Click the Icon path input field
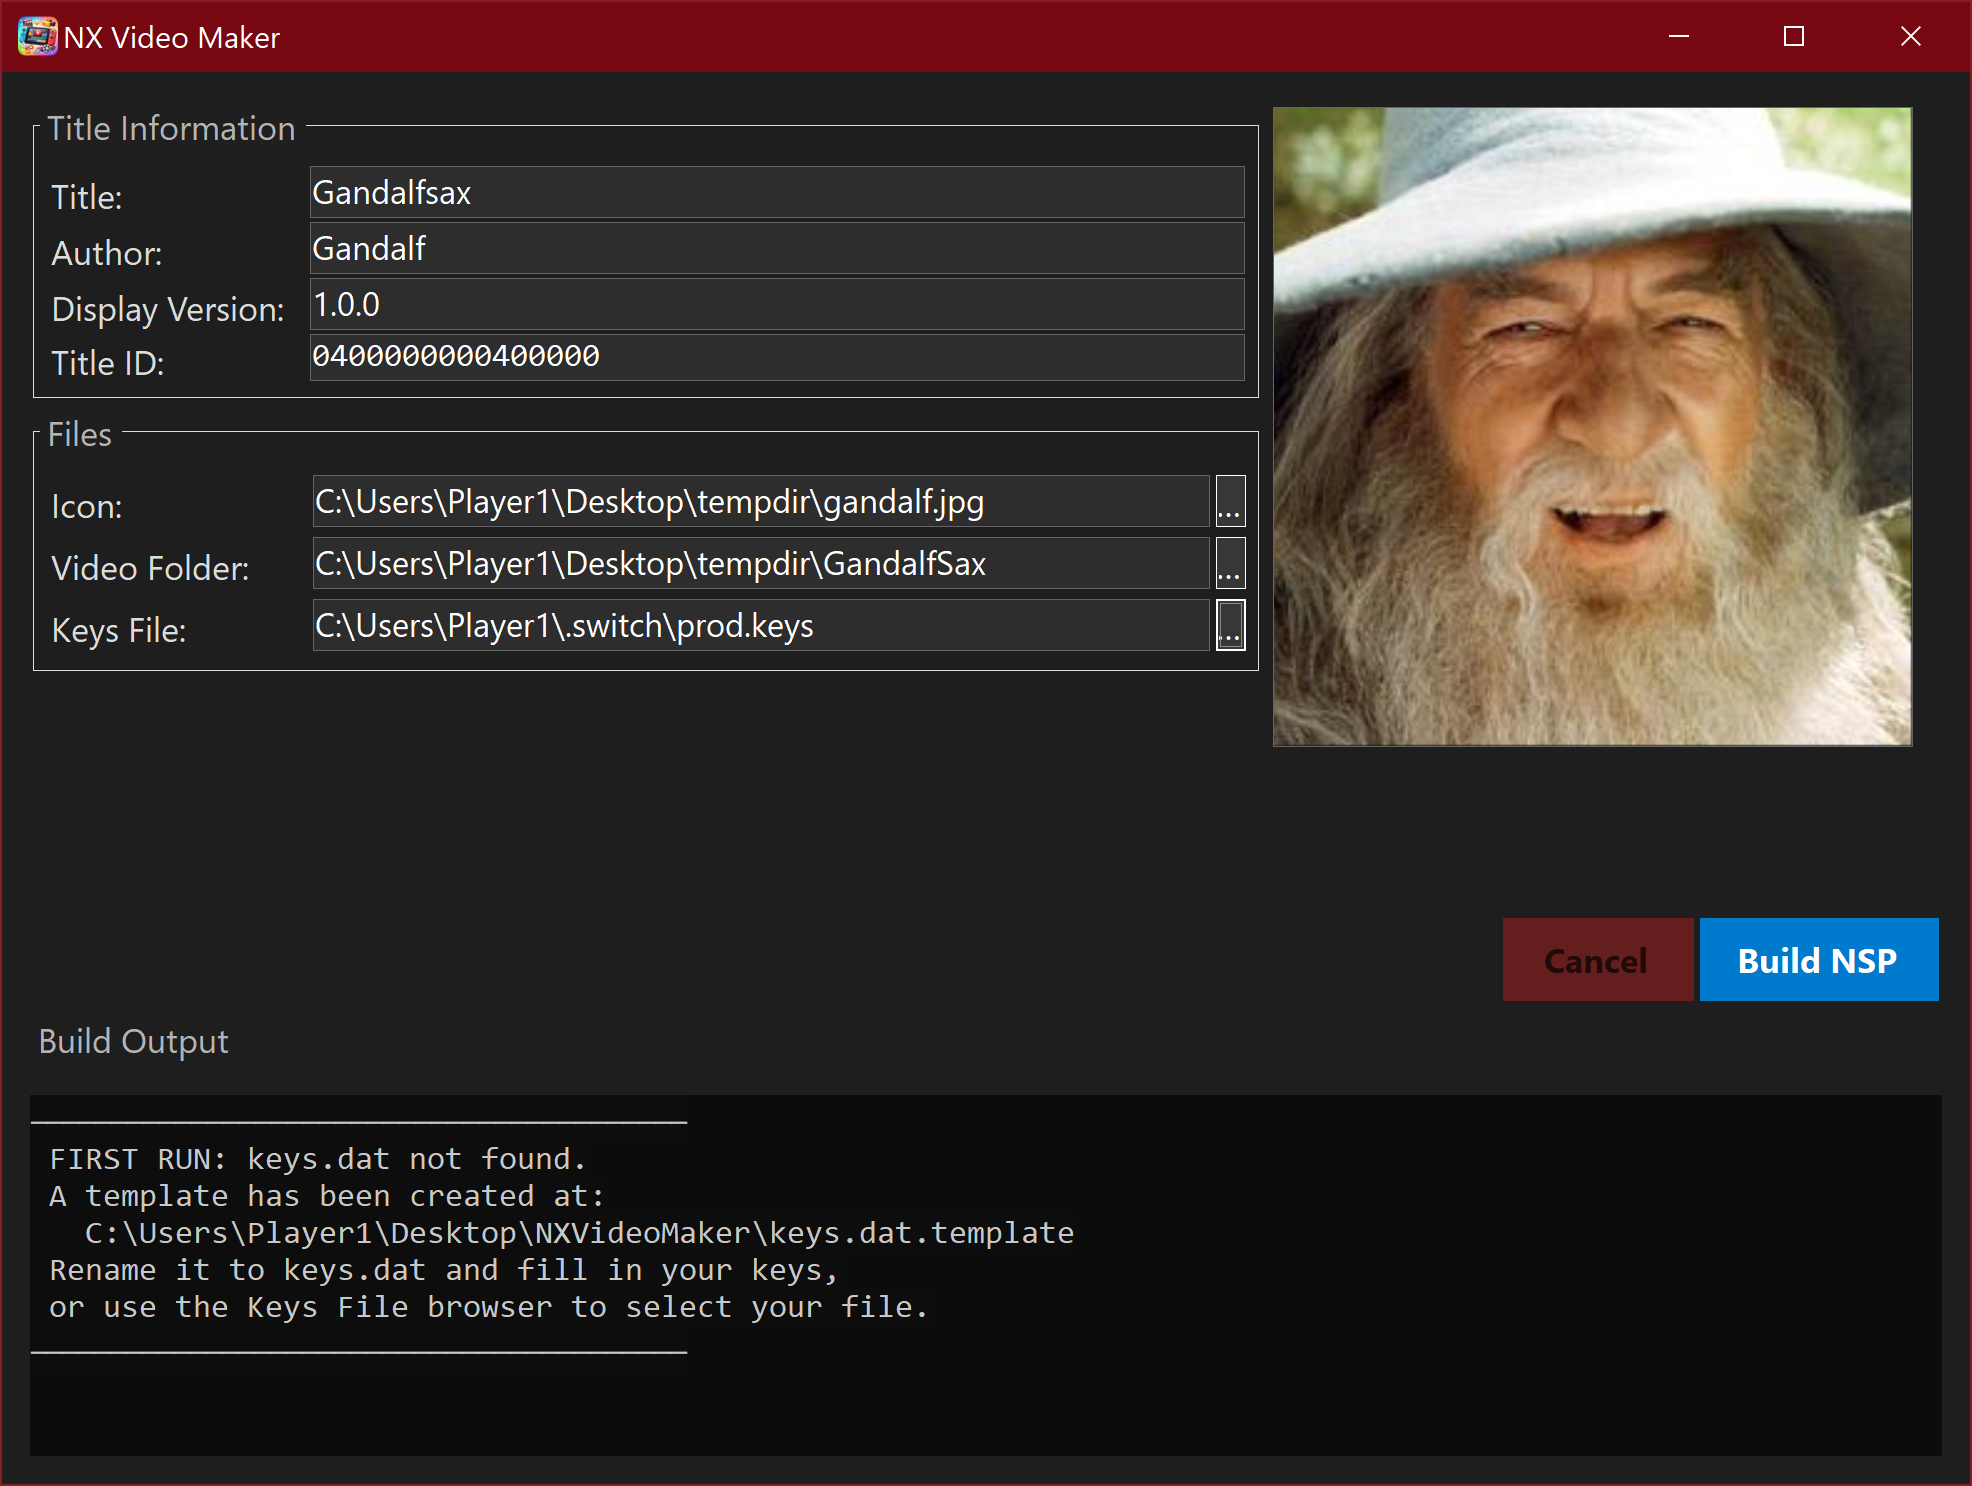Screen dimensions: 1972x1486 761,501
